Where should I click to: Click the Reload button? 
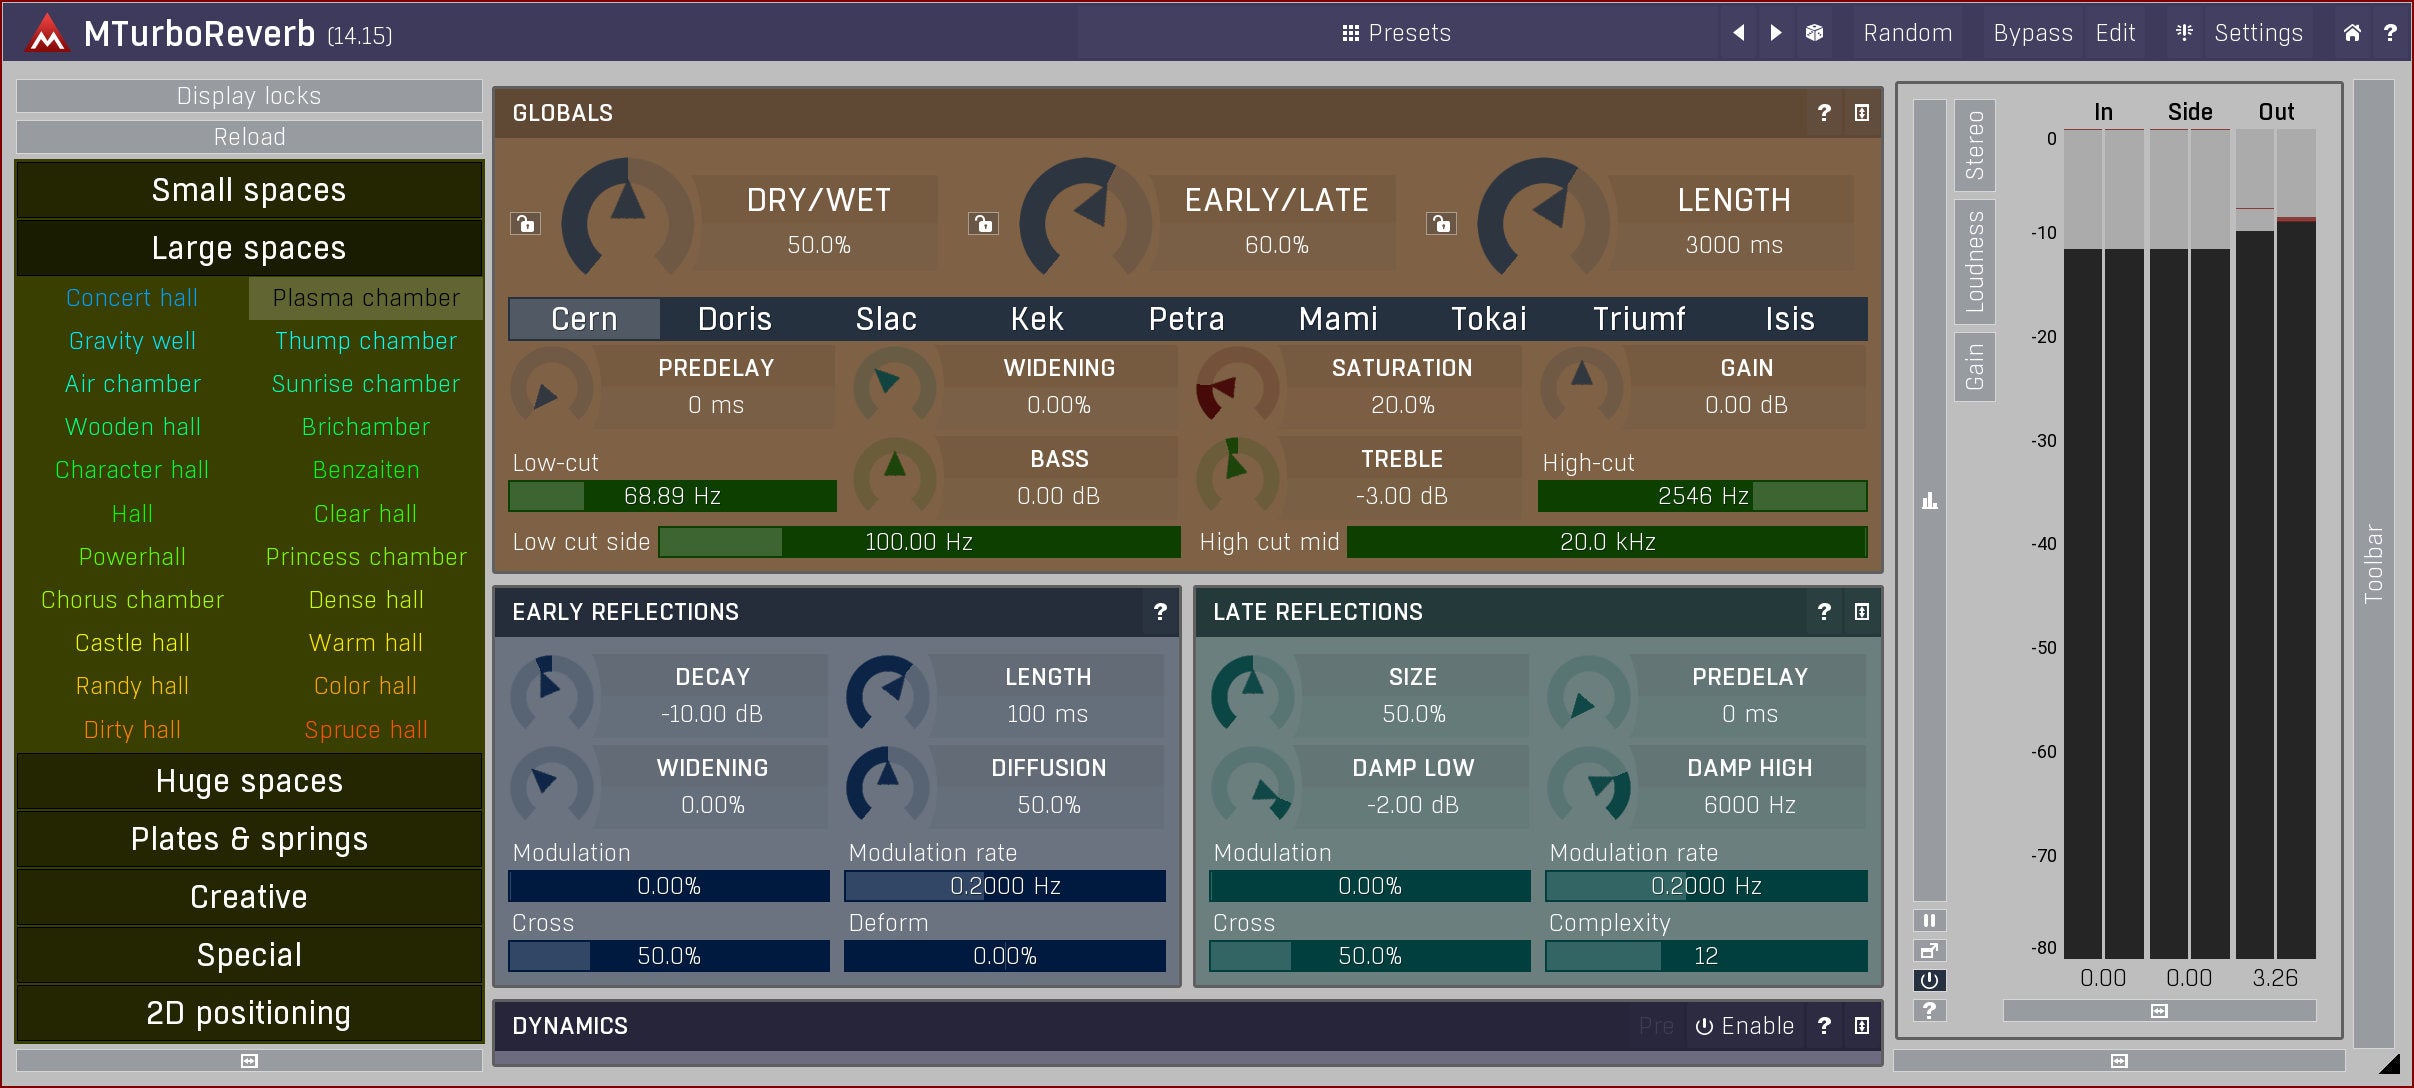click(249, 137)
